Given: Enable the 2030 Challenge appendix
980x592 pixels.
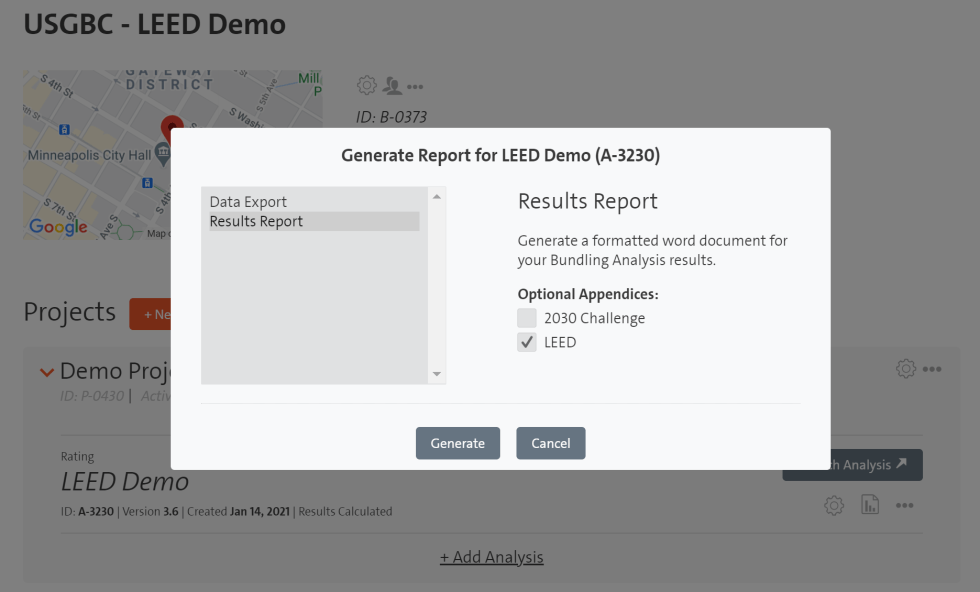Looking at the screenshot, I should point(526,318).
